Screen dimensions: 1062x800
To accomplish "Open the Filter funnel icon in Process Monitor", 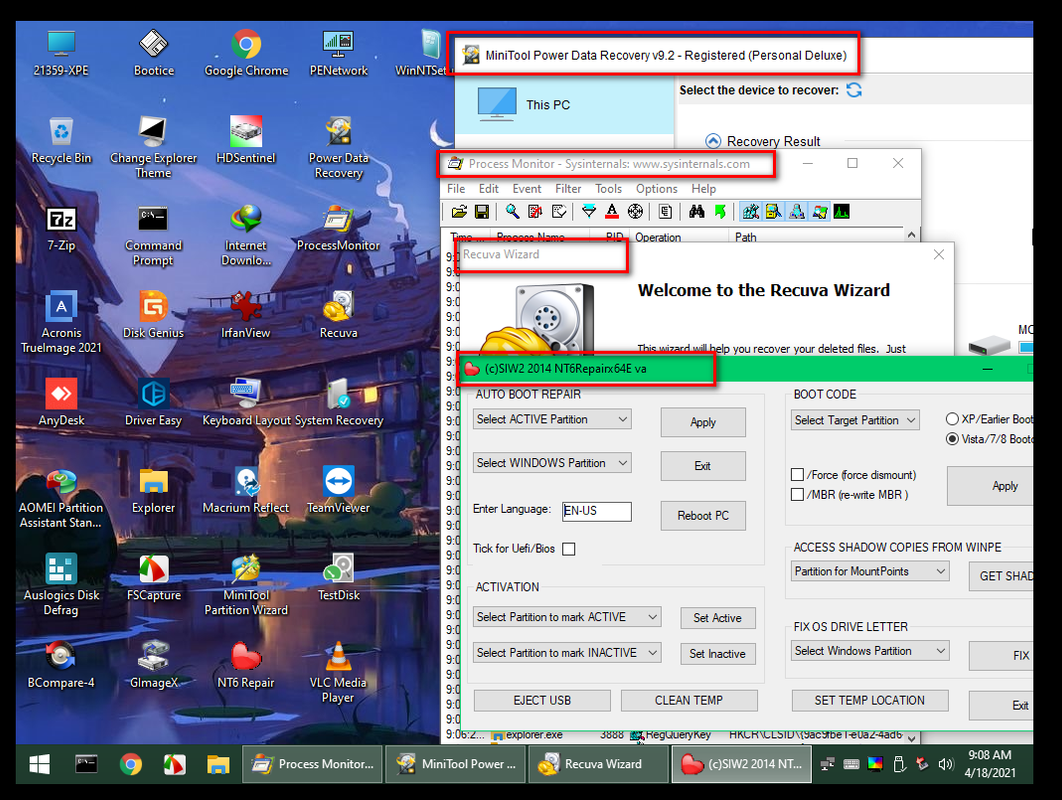I will (x=589, y=212).
